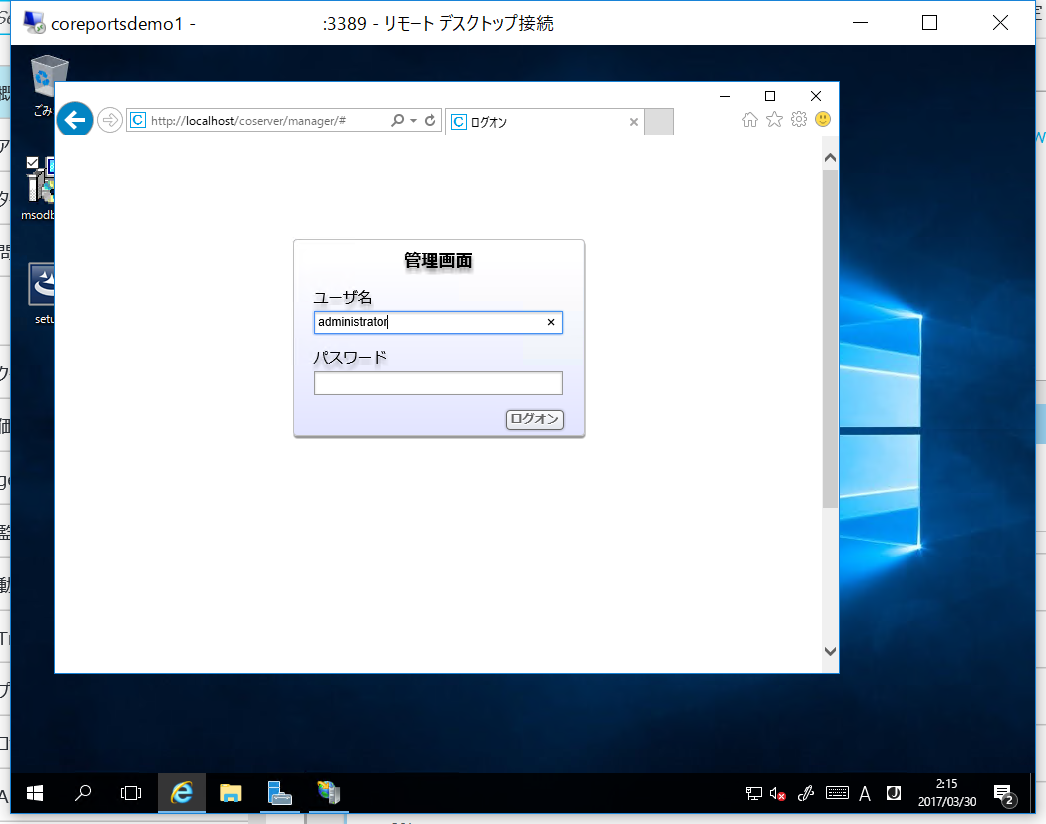The image size is (1046, 824).
Task: Click the msodb desktop icon
Action: point(39,188)
